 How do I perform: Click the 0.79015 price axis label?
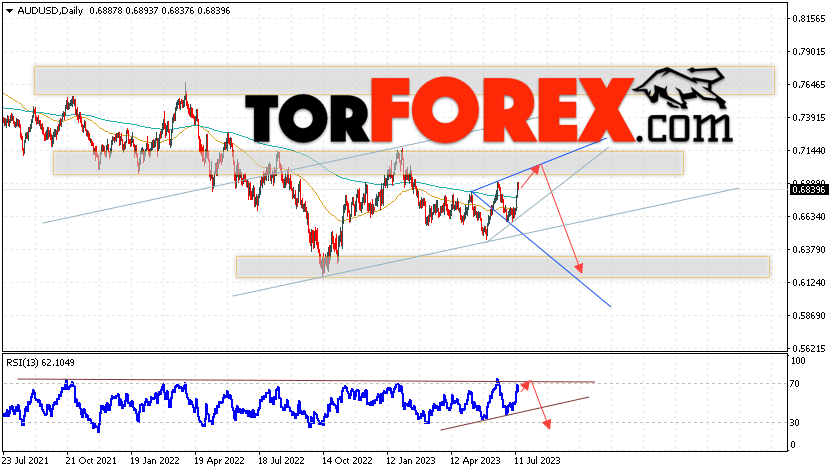(x=809, y=52)
